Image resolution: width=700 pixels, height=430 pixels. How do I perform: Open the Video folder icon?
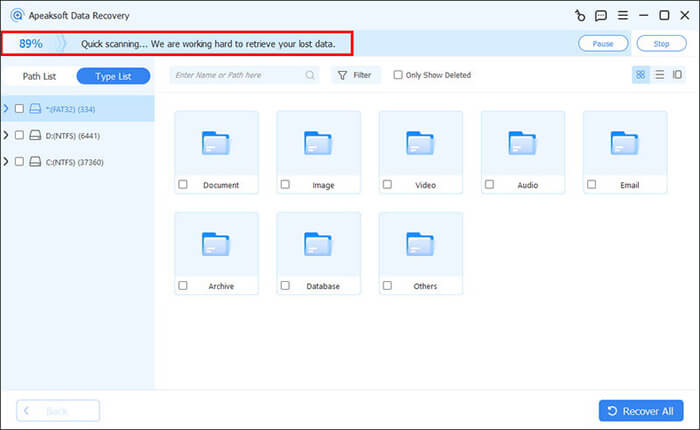click(x=420, y=143)
